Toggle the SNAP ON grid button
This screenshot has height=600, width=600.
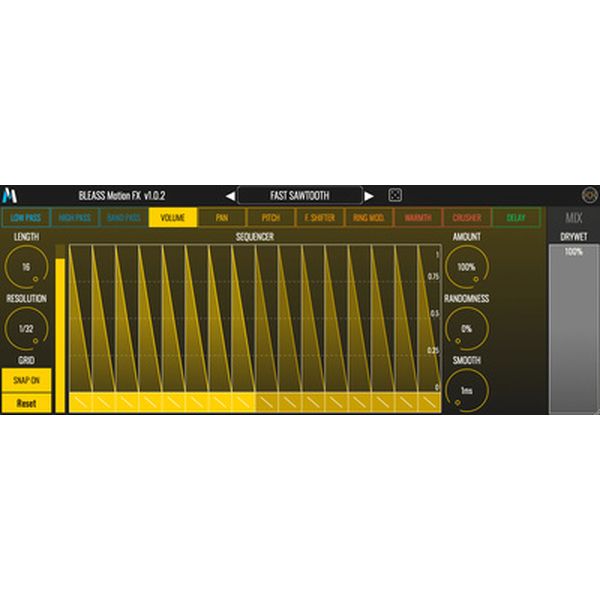click(26, 381)
